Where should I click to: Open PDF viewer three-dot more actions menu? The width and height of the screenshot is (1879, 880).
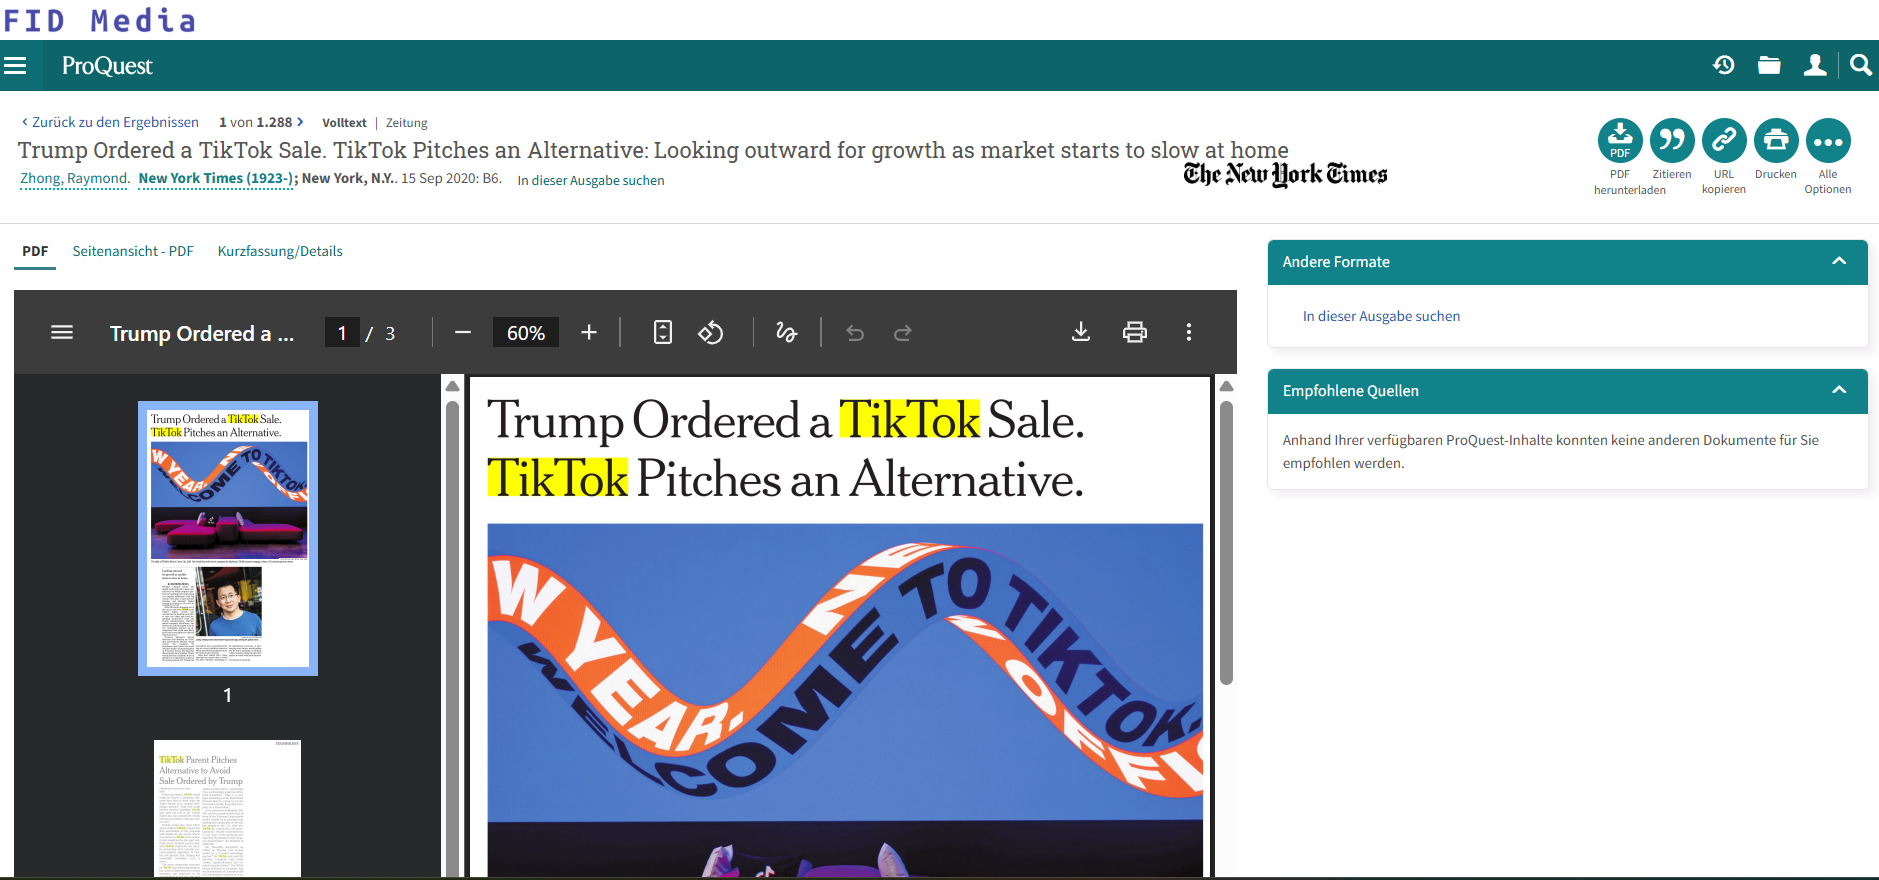[1188, 333]
